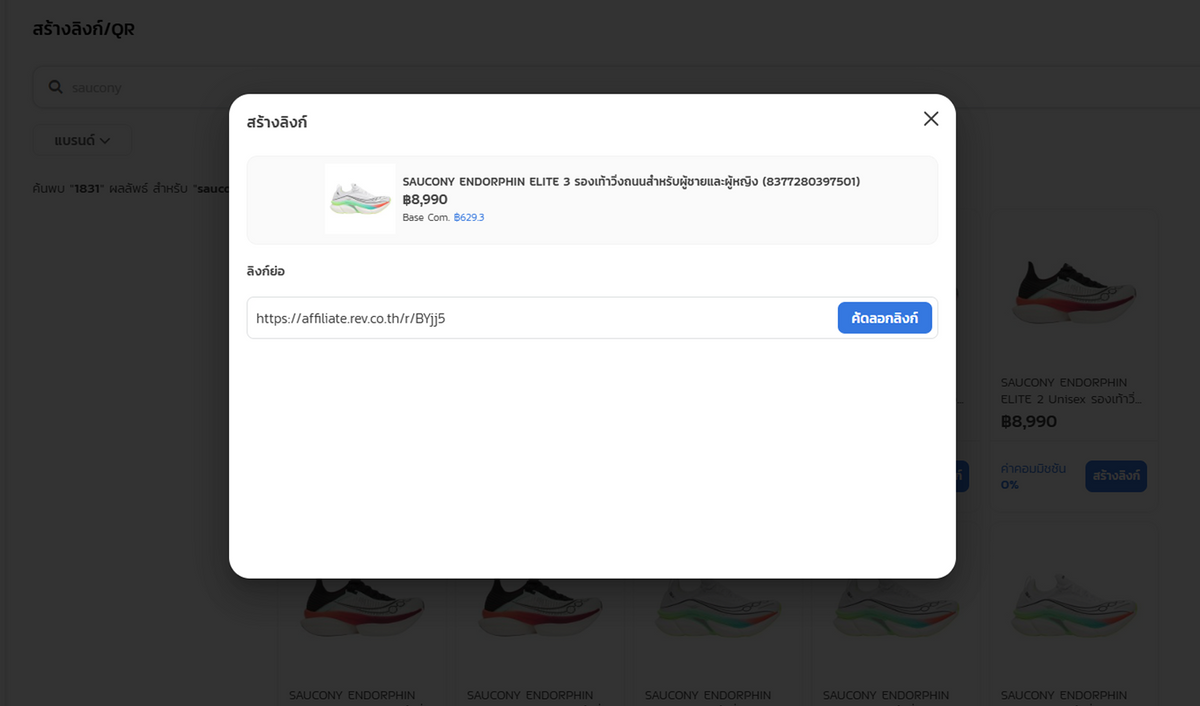Screen dimensions: 1200x706
Task: Expand the แบรนด์ brand filter dropdown
Action: (82, 141)
